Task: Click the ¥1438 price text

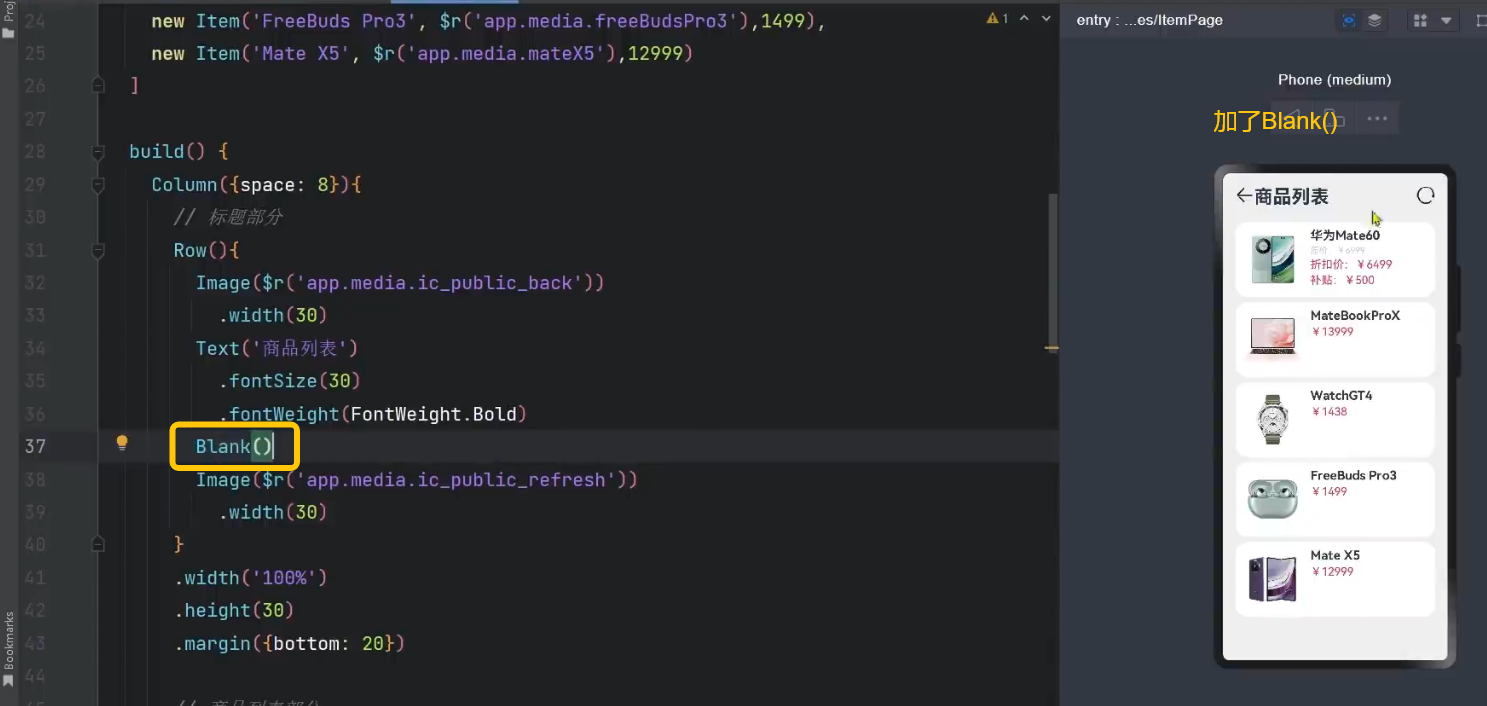Action: click(1329, 412)
